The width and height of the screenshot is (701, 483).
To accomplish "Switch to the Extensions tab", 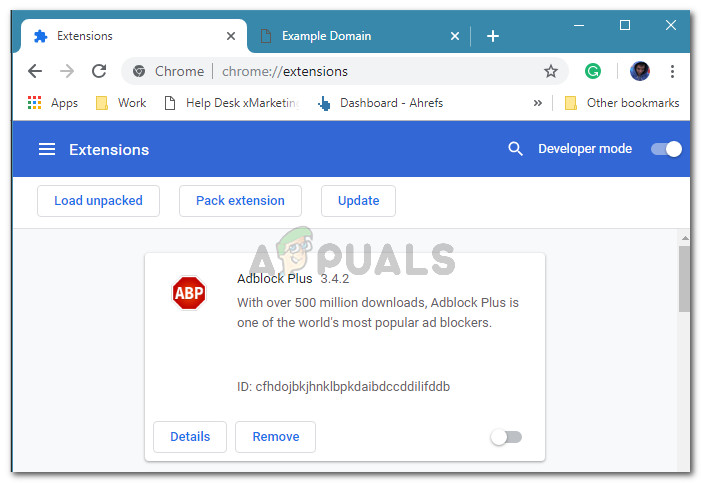I will 134,36.
